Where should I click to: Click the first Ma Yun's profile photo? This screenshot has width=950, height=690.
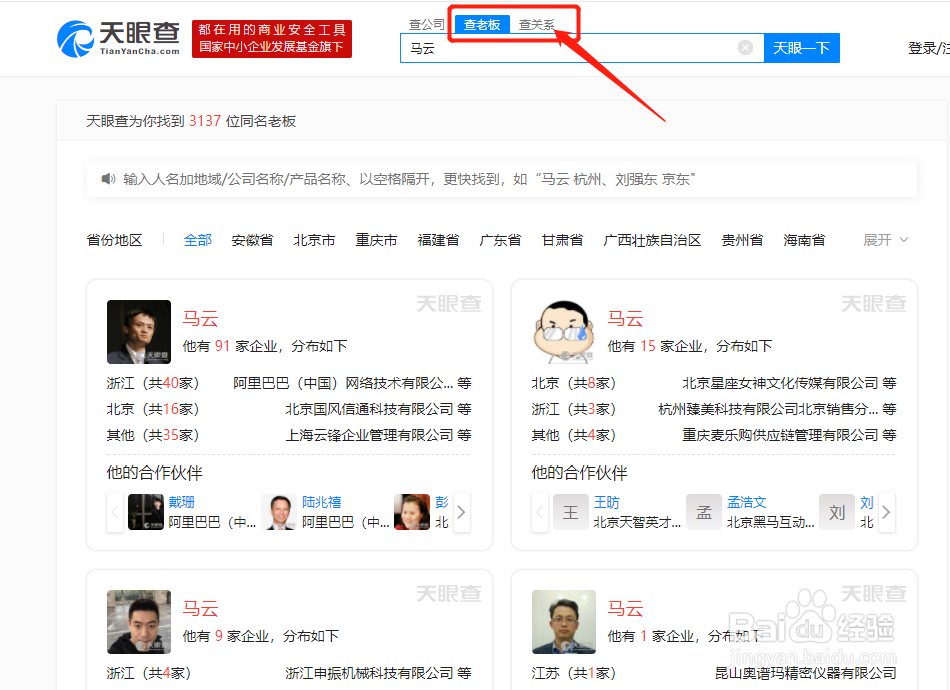[139, 332]
